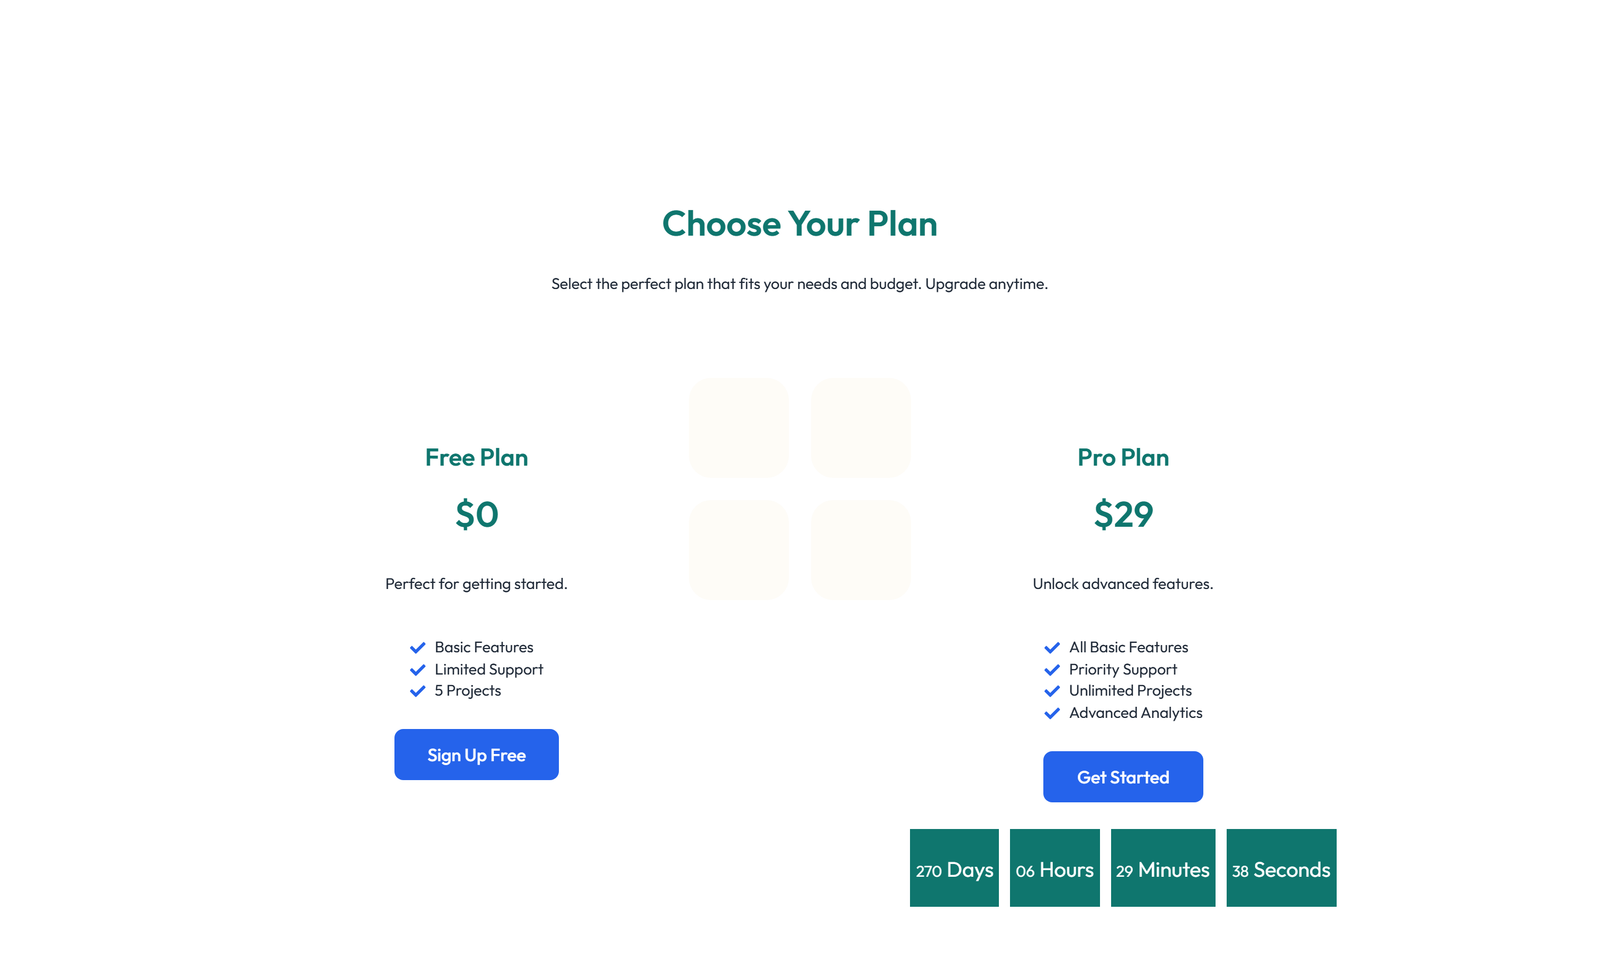Click the checkmark next to Limited Support
This screenshot has width=1600, height=978.
click(418, 669)
